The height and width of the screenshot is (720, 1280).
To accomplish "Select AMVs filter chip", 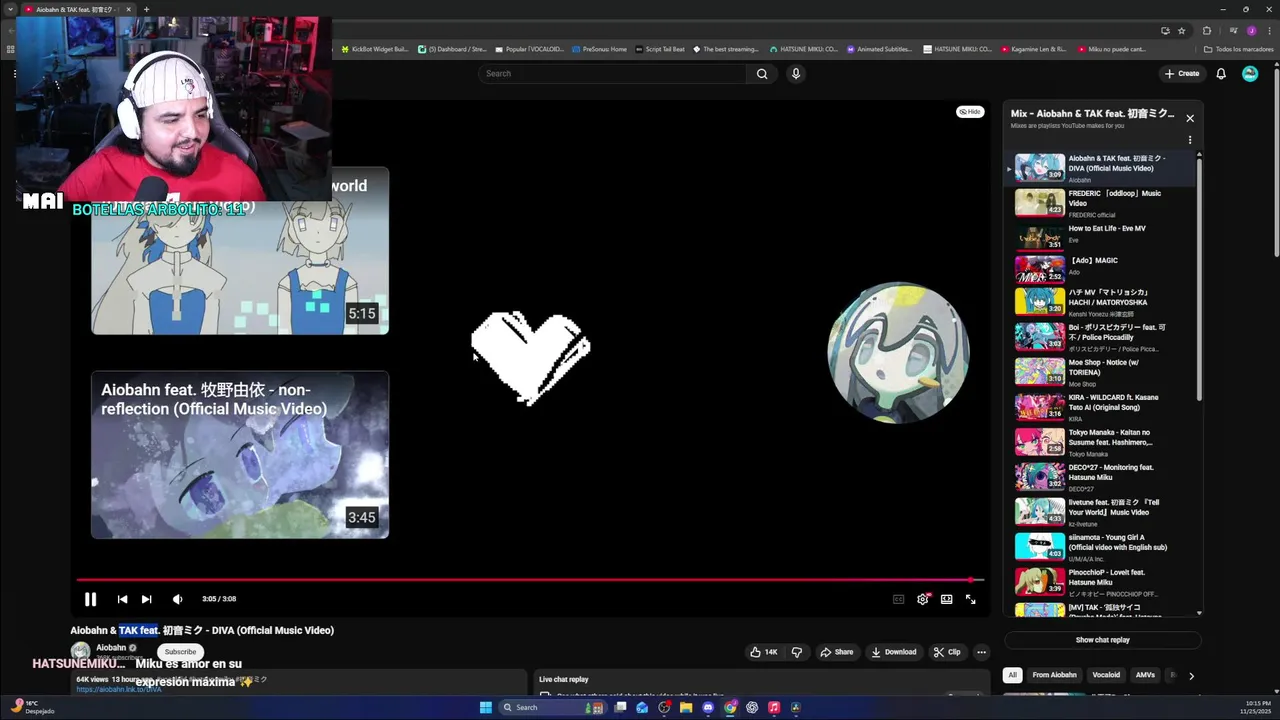I will pyautogui.click(x=1145, y=675).
